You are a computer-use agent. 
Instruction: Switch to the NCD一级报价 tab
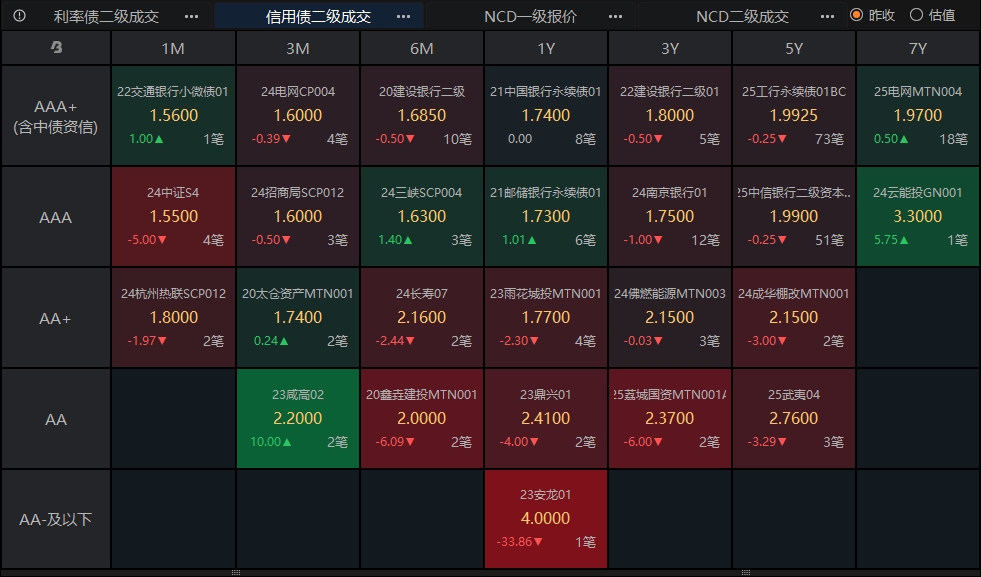(x=531, y=16)
